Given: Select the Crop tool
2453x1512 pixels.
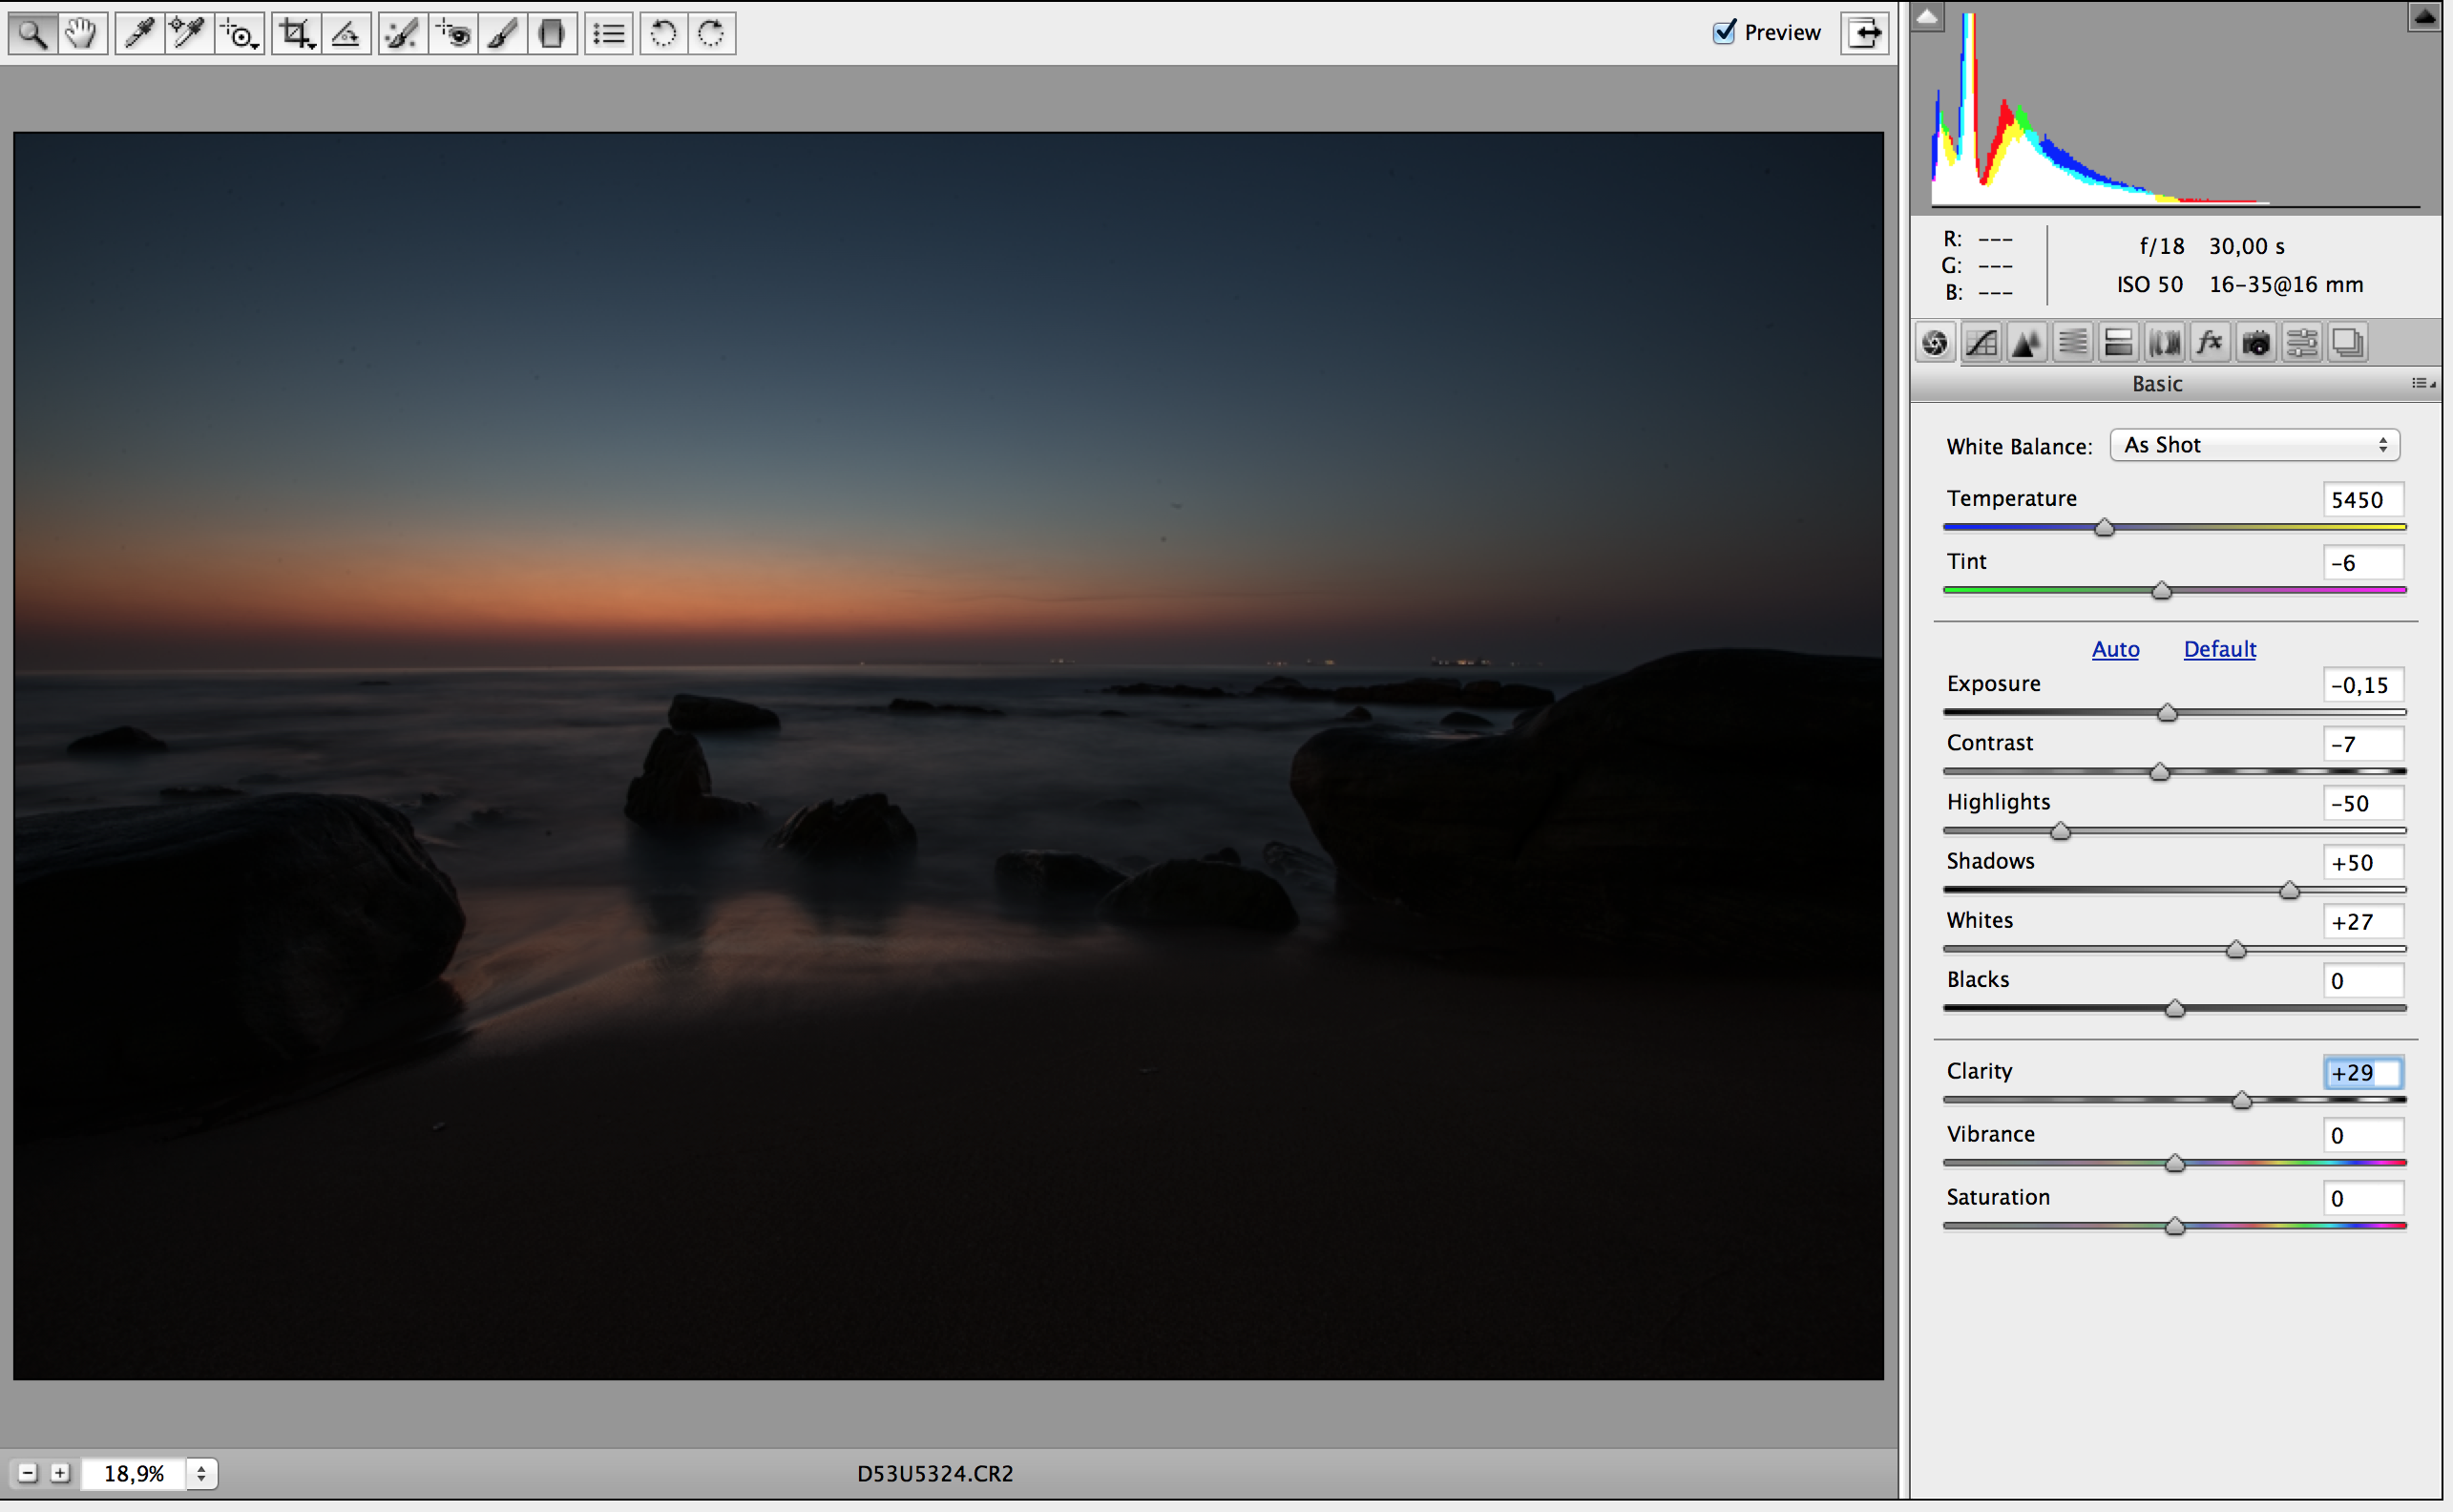Looking at the screenshot, I should 296,34.
